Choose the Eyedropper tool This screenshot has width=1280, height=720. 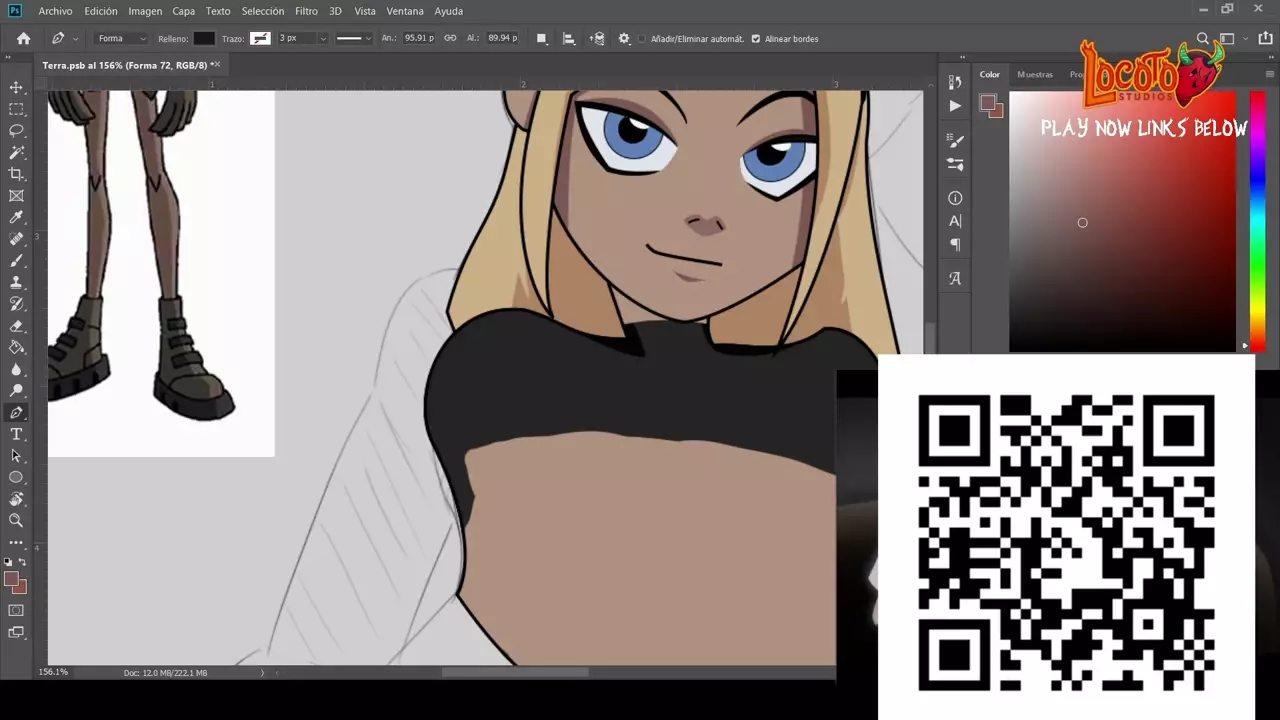(16, 218)
